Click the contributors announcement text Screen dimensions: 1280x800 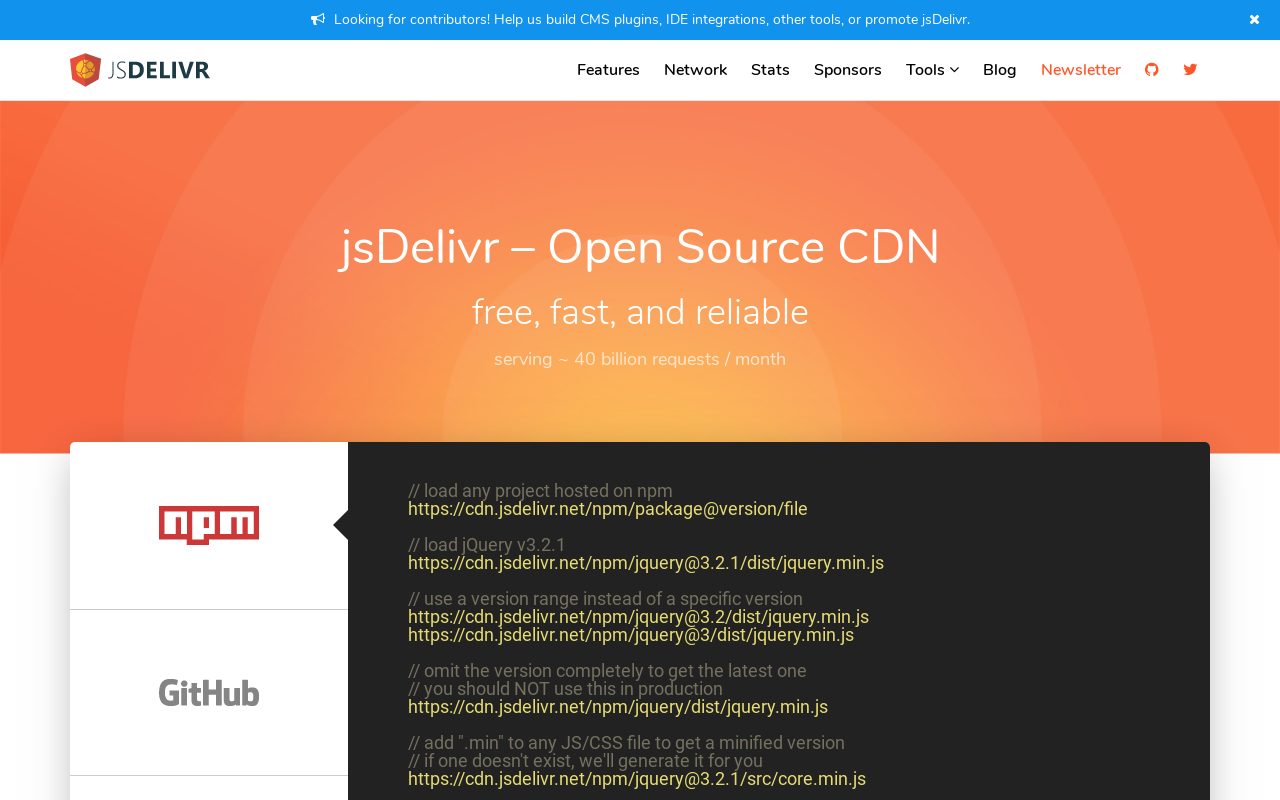(652, 20)
